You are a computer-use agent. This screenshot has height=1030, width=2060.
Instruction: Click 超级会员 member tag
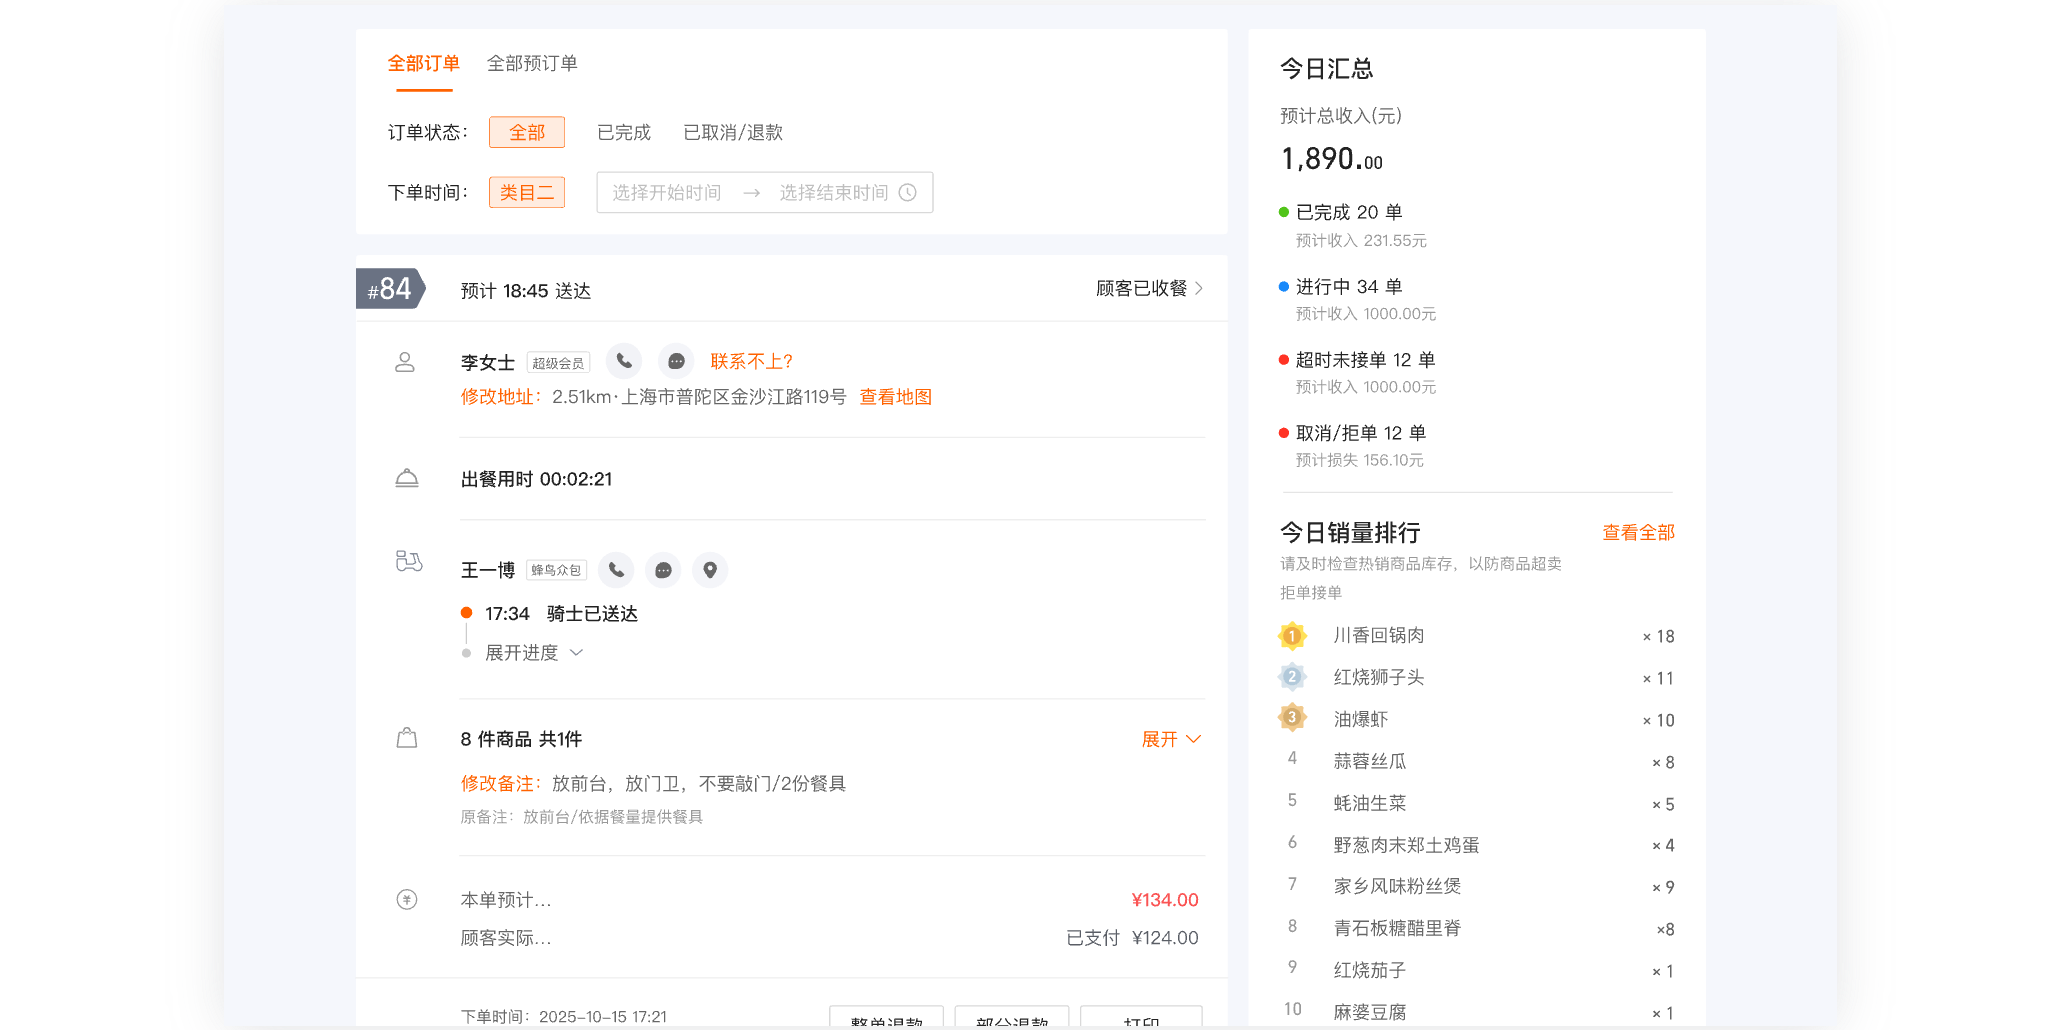tap(558, 363)
